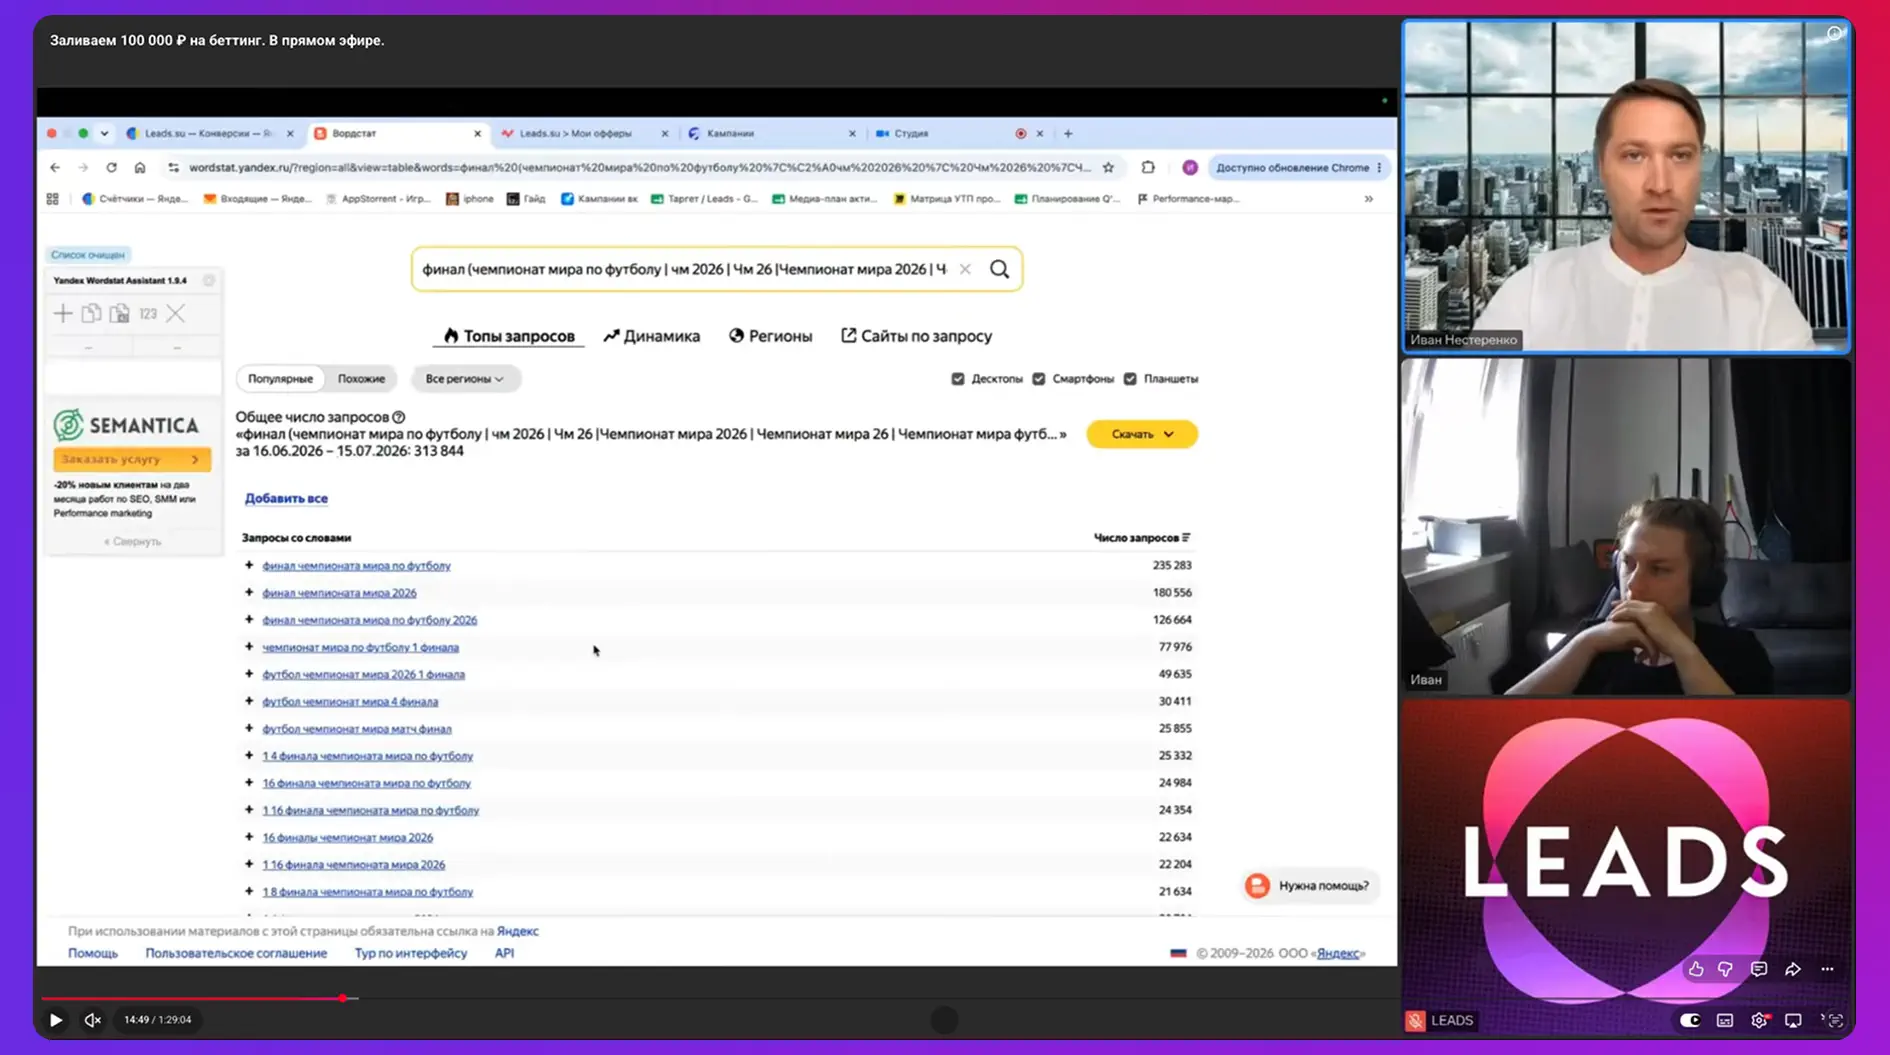Open player settings gear
Screen dimensions: 1890x1055
tap(1759, 1020)
